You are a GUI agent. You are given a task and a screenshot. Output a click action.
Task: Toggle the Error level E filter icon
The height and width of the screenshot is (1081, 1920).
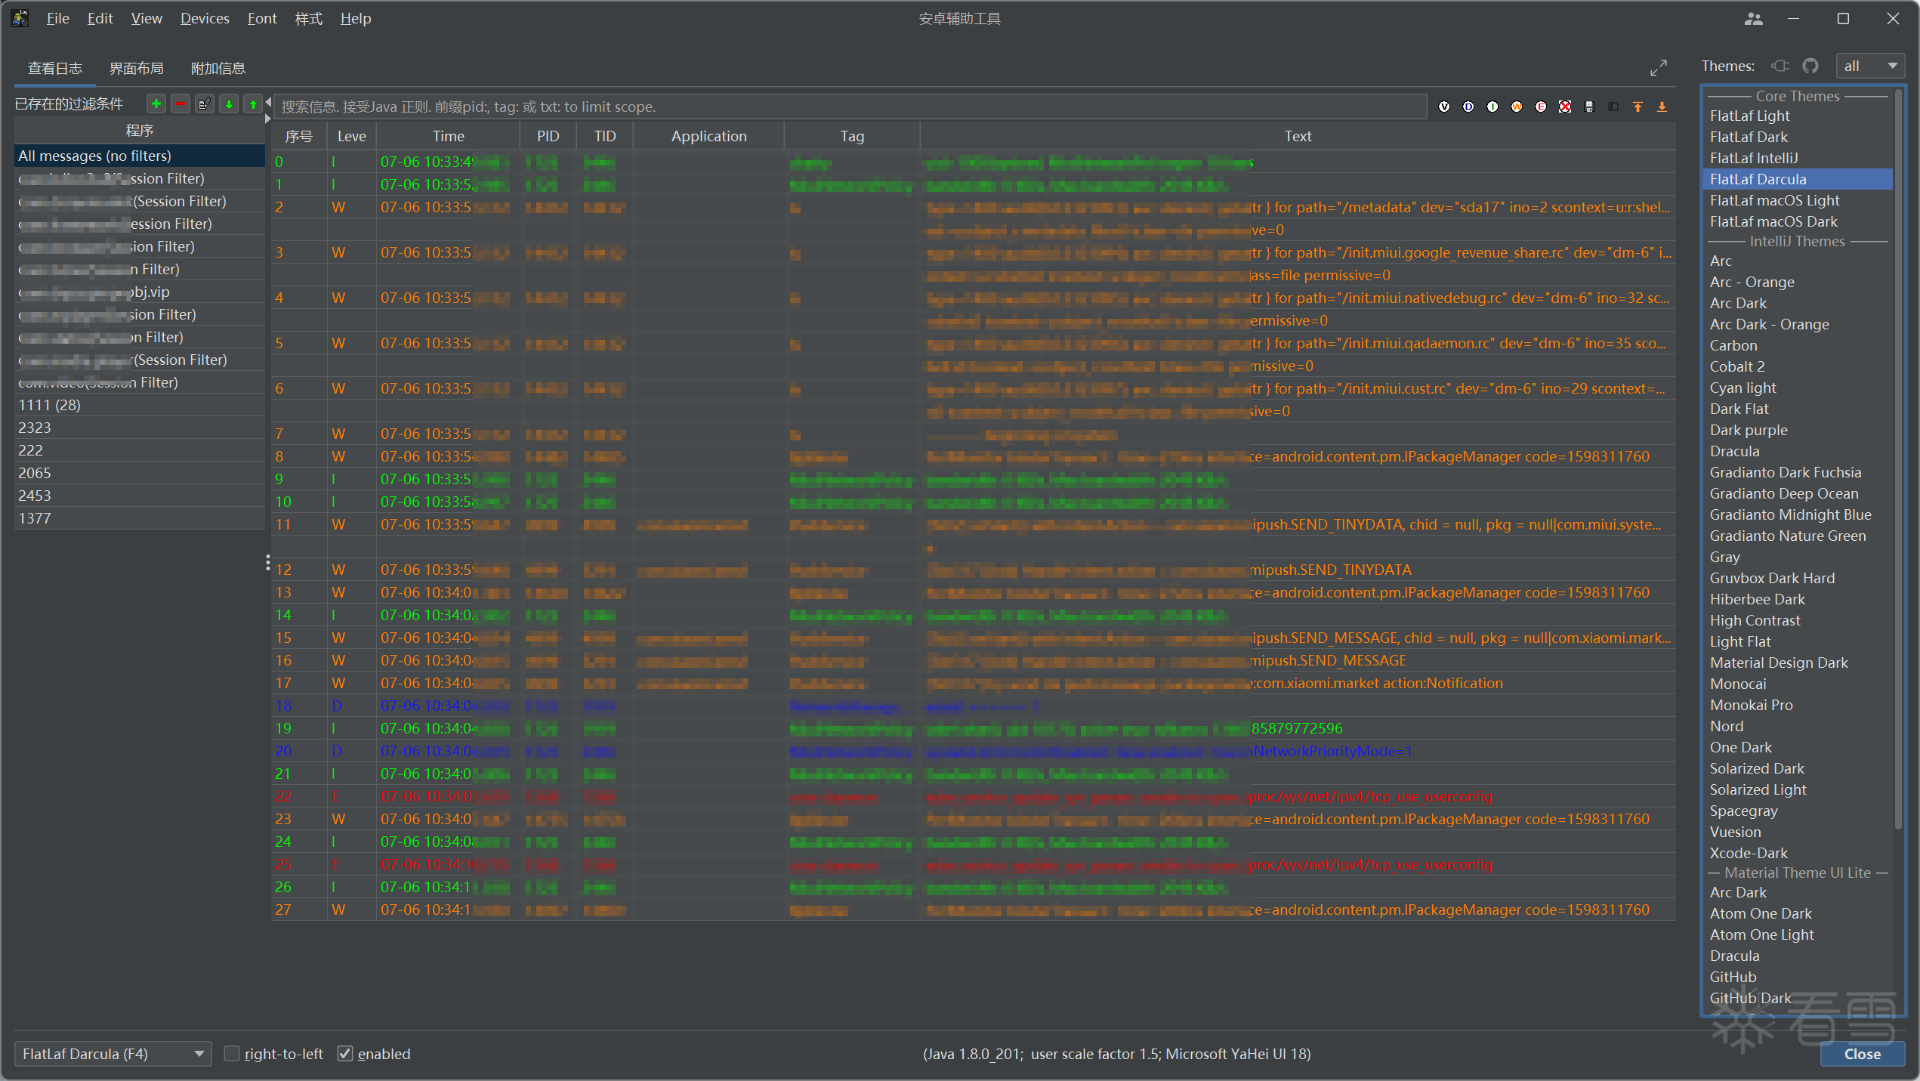point(1541,107)
